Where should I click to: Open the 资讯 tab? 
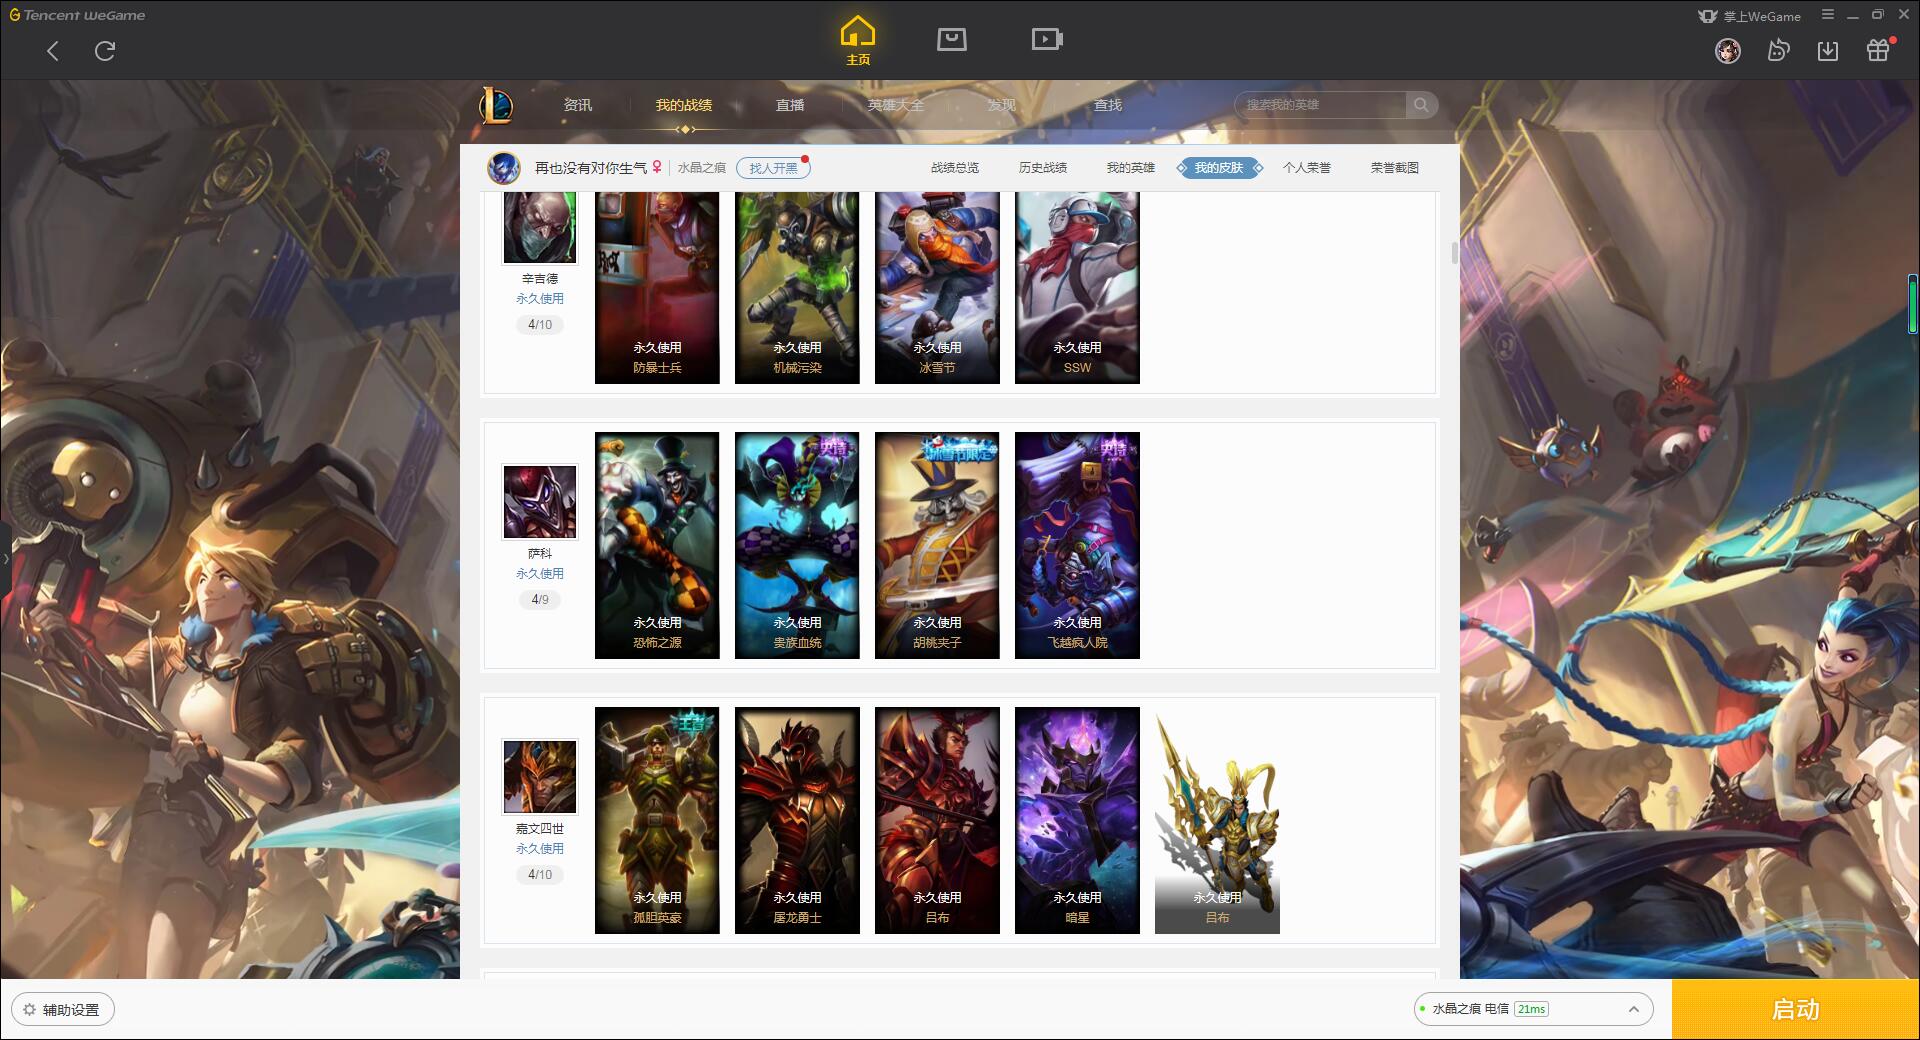coord(578,105)
